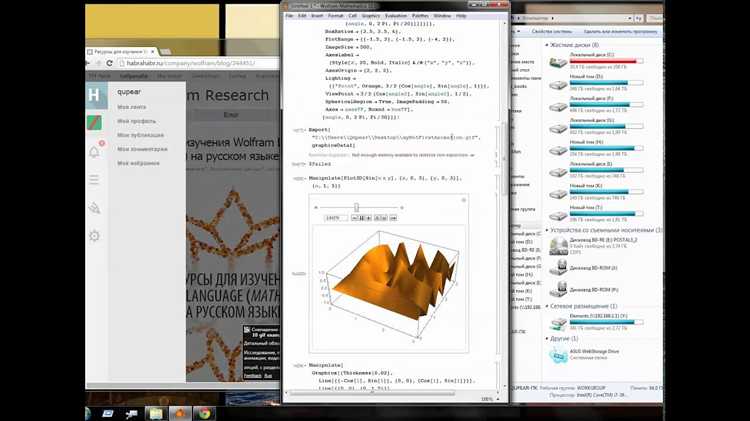Open the Graphics menu in Mathematica
This screenshot has height=421, width=750.
coord(370,16)
